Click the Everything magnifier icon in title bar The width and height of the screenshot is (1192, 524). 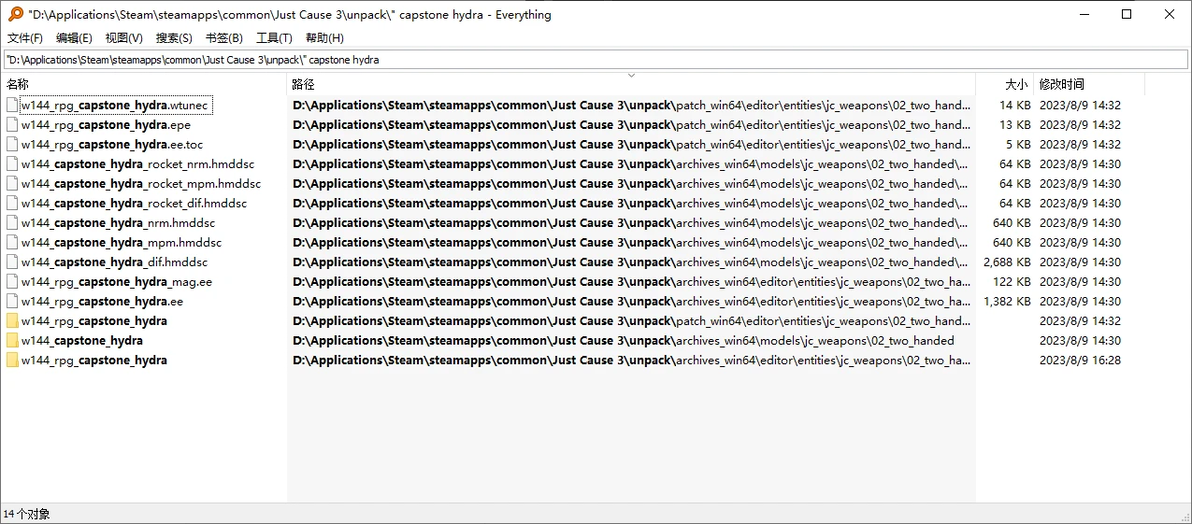(16, 14)
